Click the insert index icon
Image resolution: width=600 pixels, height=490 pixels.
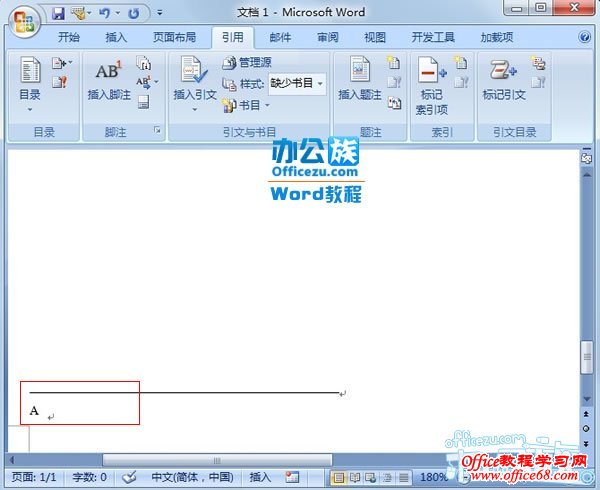[460, 63]
